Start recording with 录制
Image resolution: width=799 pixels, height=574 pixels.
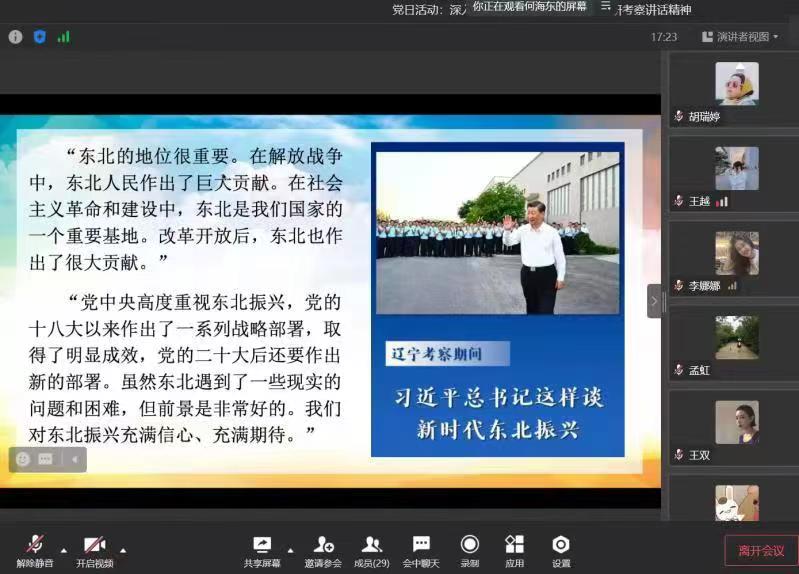pyautogui.click(x=469, y=550)
